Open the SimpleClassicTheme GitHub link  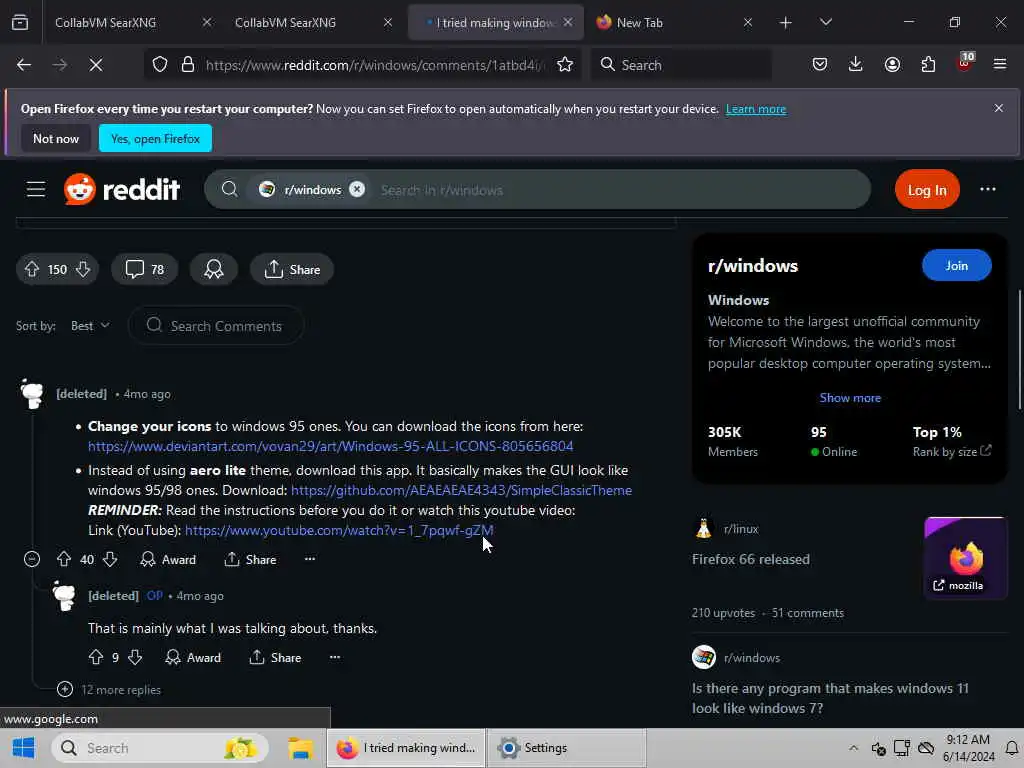[x=461, y=490]
